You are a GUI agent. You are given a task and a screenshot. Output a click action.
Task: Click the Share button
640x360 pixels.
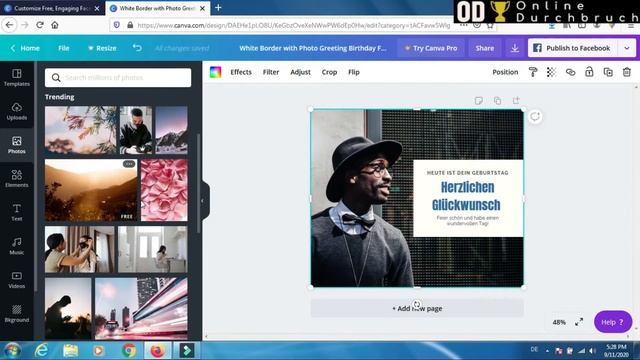[484, 48]
